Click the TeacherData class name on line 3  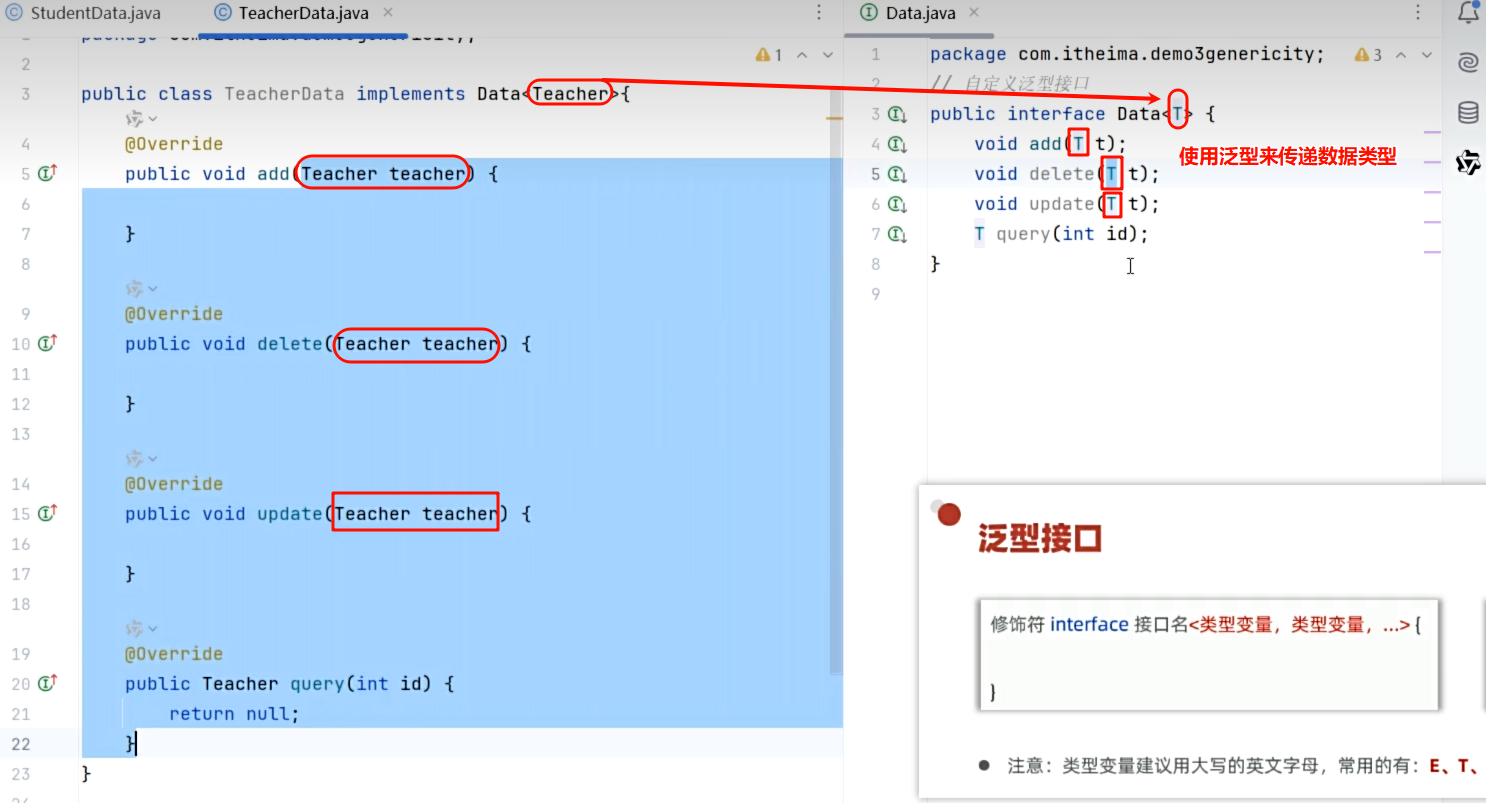[284, 94]
